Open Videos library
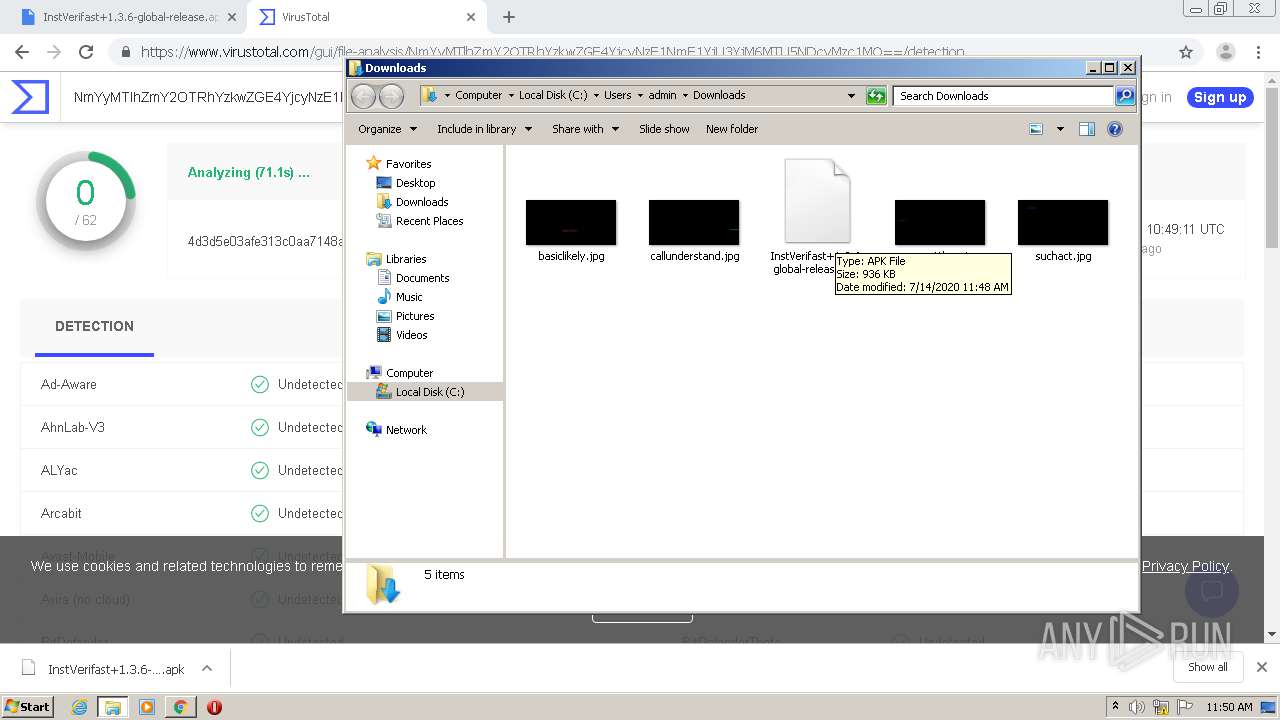The width and height of the screenshot is (1280, 720). coord(411,335)
